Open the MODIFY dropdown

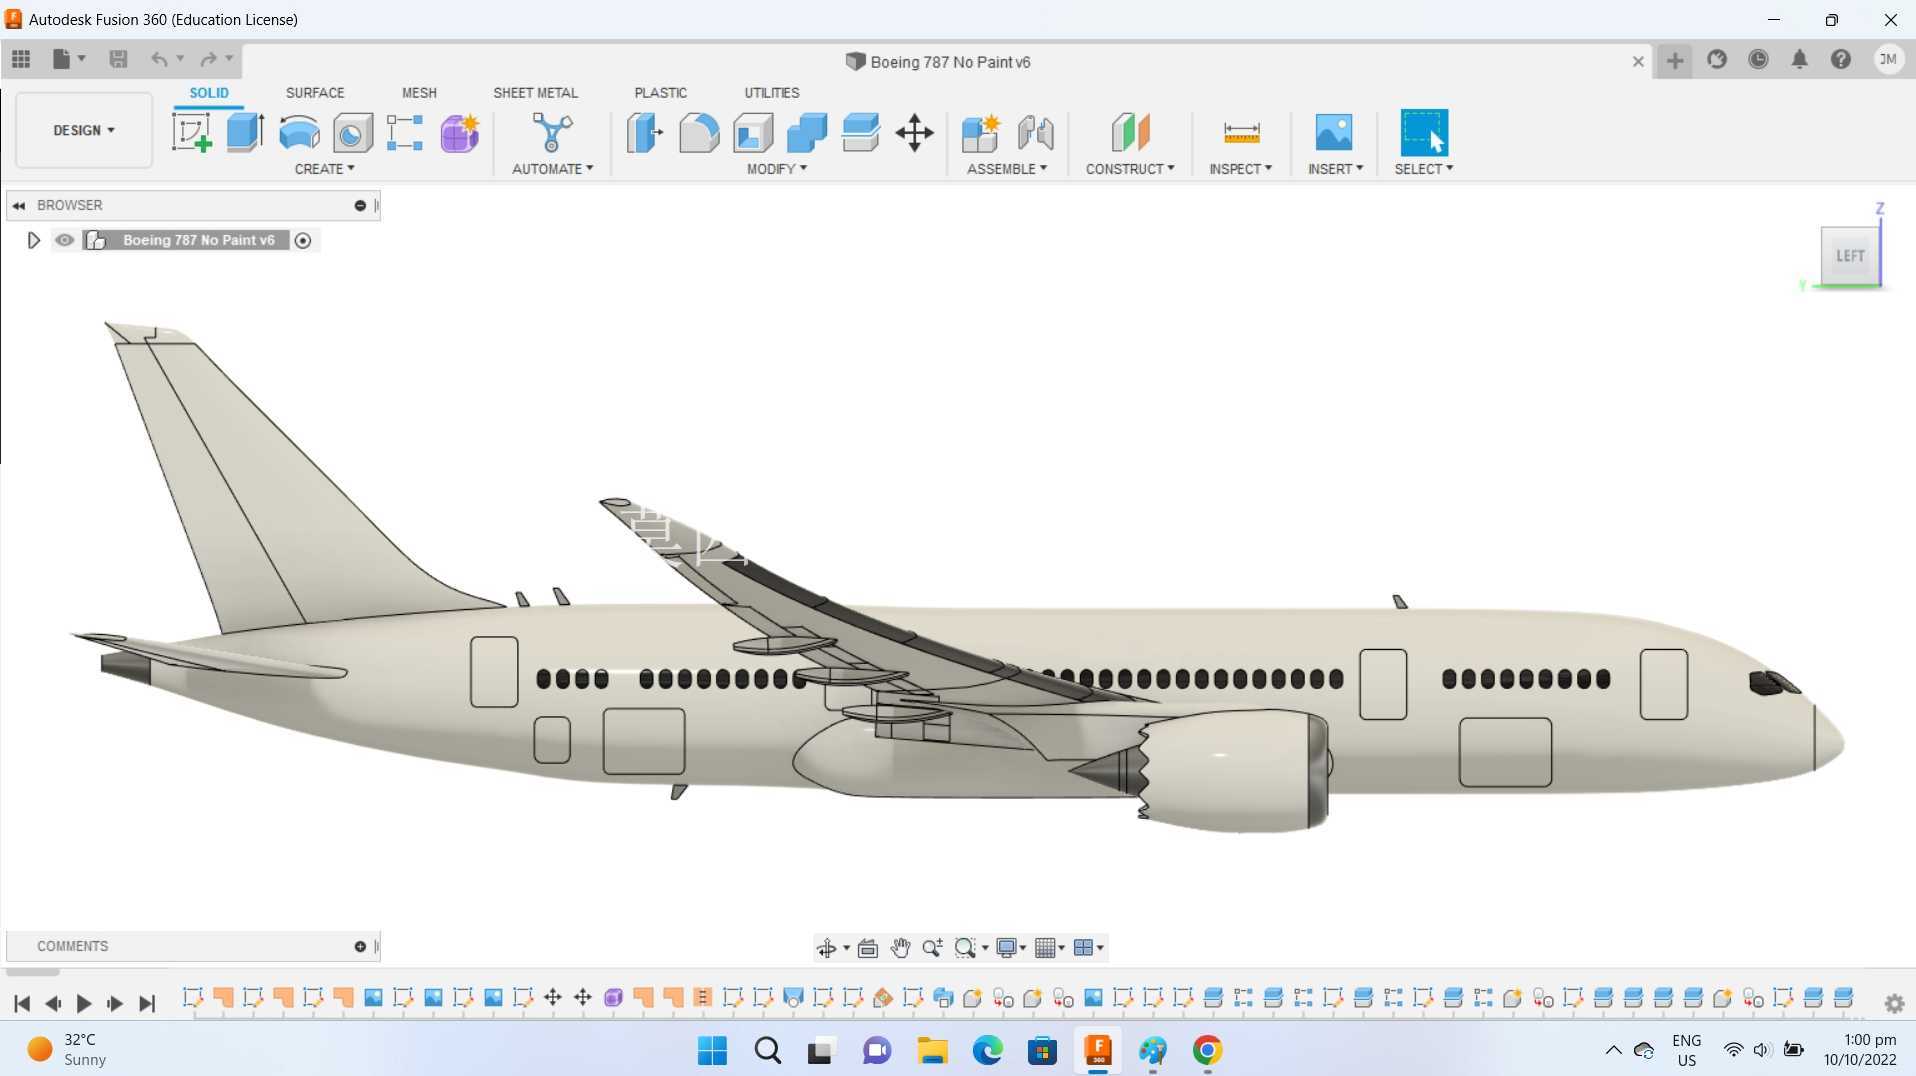pyautogui.click(x=777, y=169)
